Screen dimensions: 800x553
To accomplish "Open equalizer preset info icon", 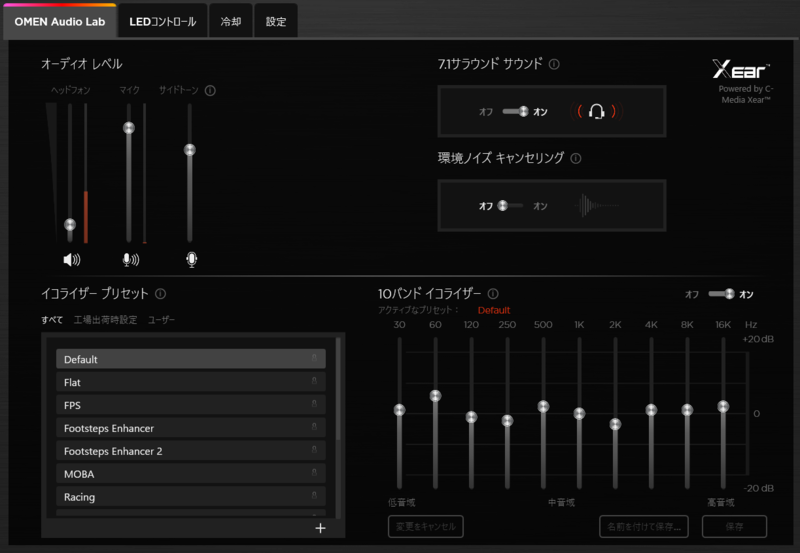I will coord(160,294).
